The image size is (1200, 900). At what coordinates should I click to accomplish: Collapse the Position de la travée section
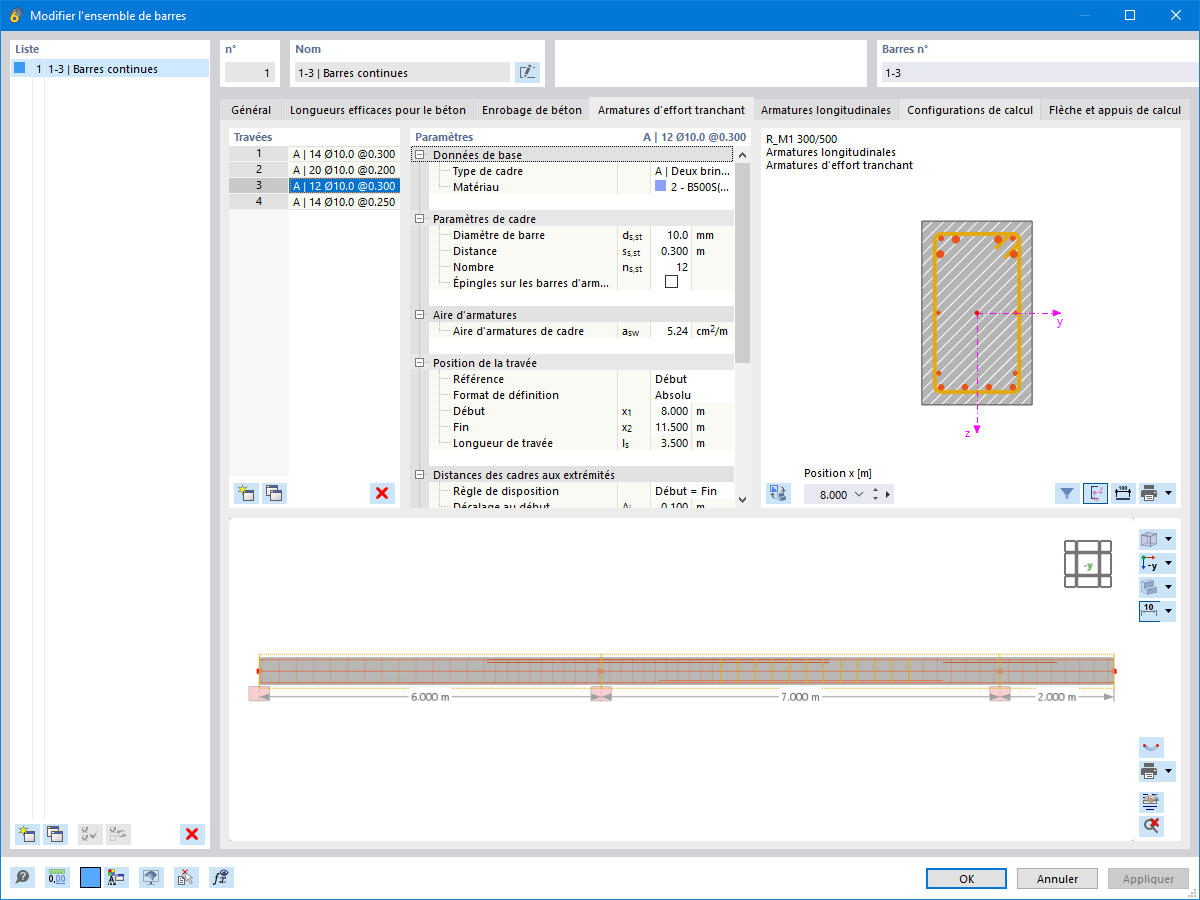coord(420,363)
